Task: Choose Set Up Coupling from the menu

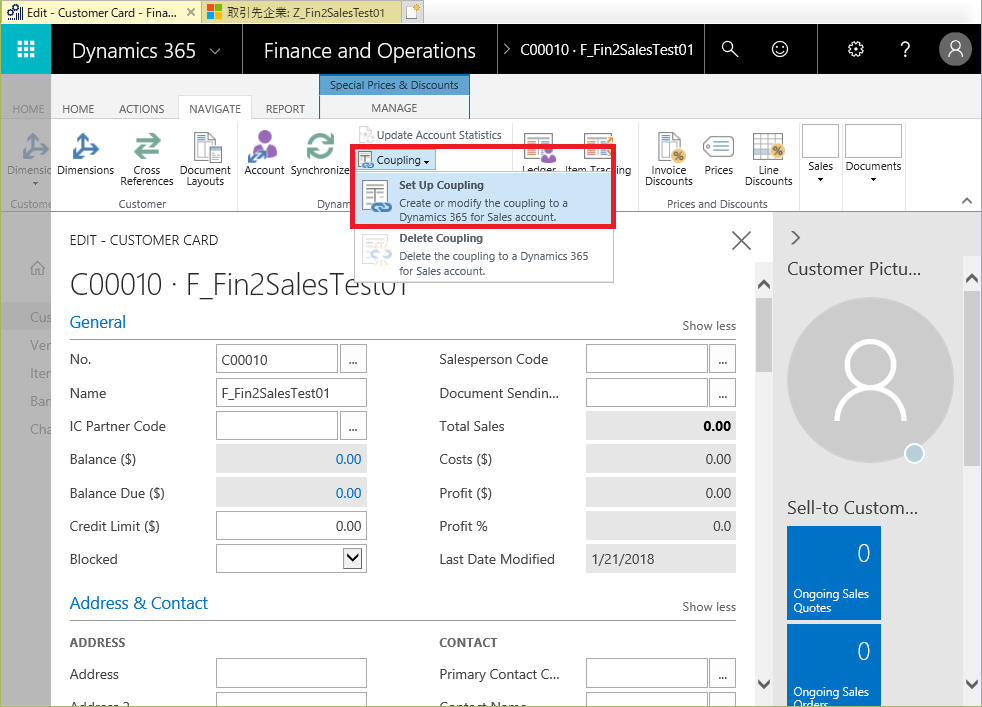Action: click(x=484, y=200)
